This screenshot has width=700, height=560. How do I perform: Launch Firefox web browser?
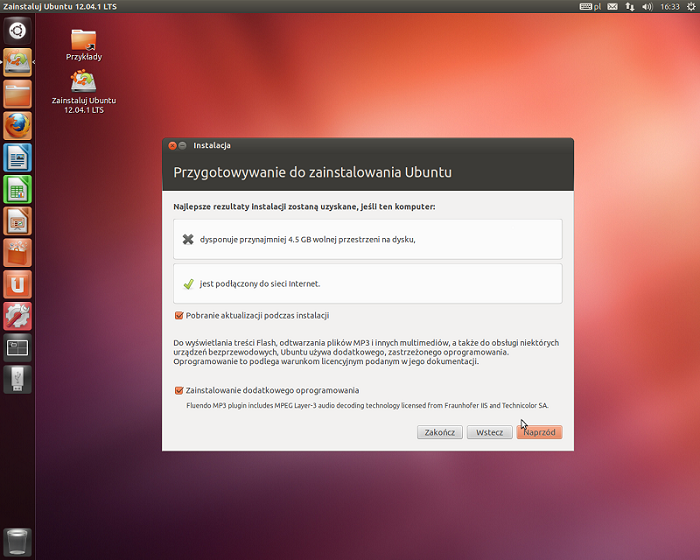17,126
